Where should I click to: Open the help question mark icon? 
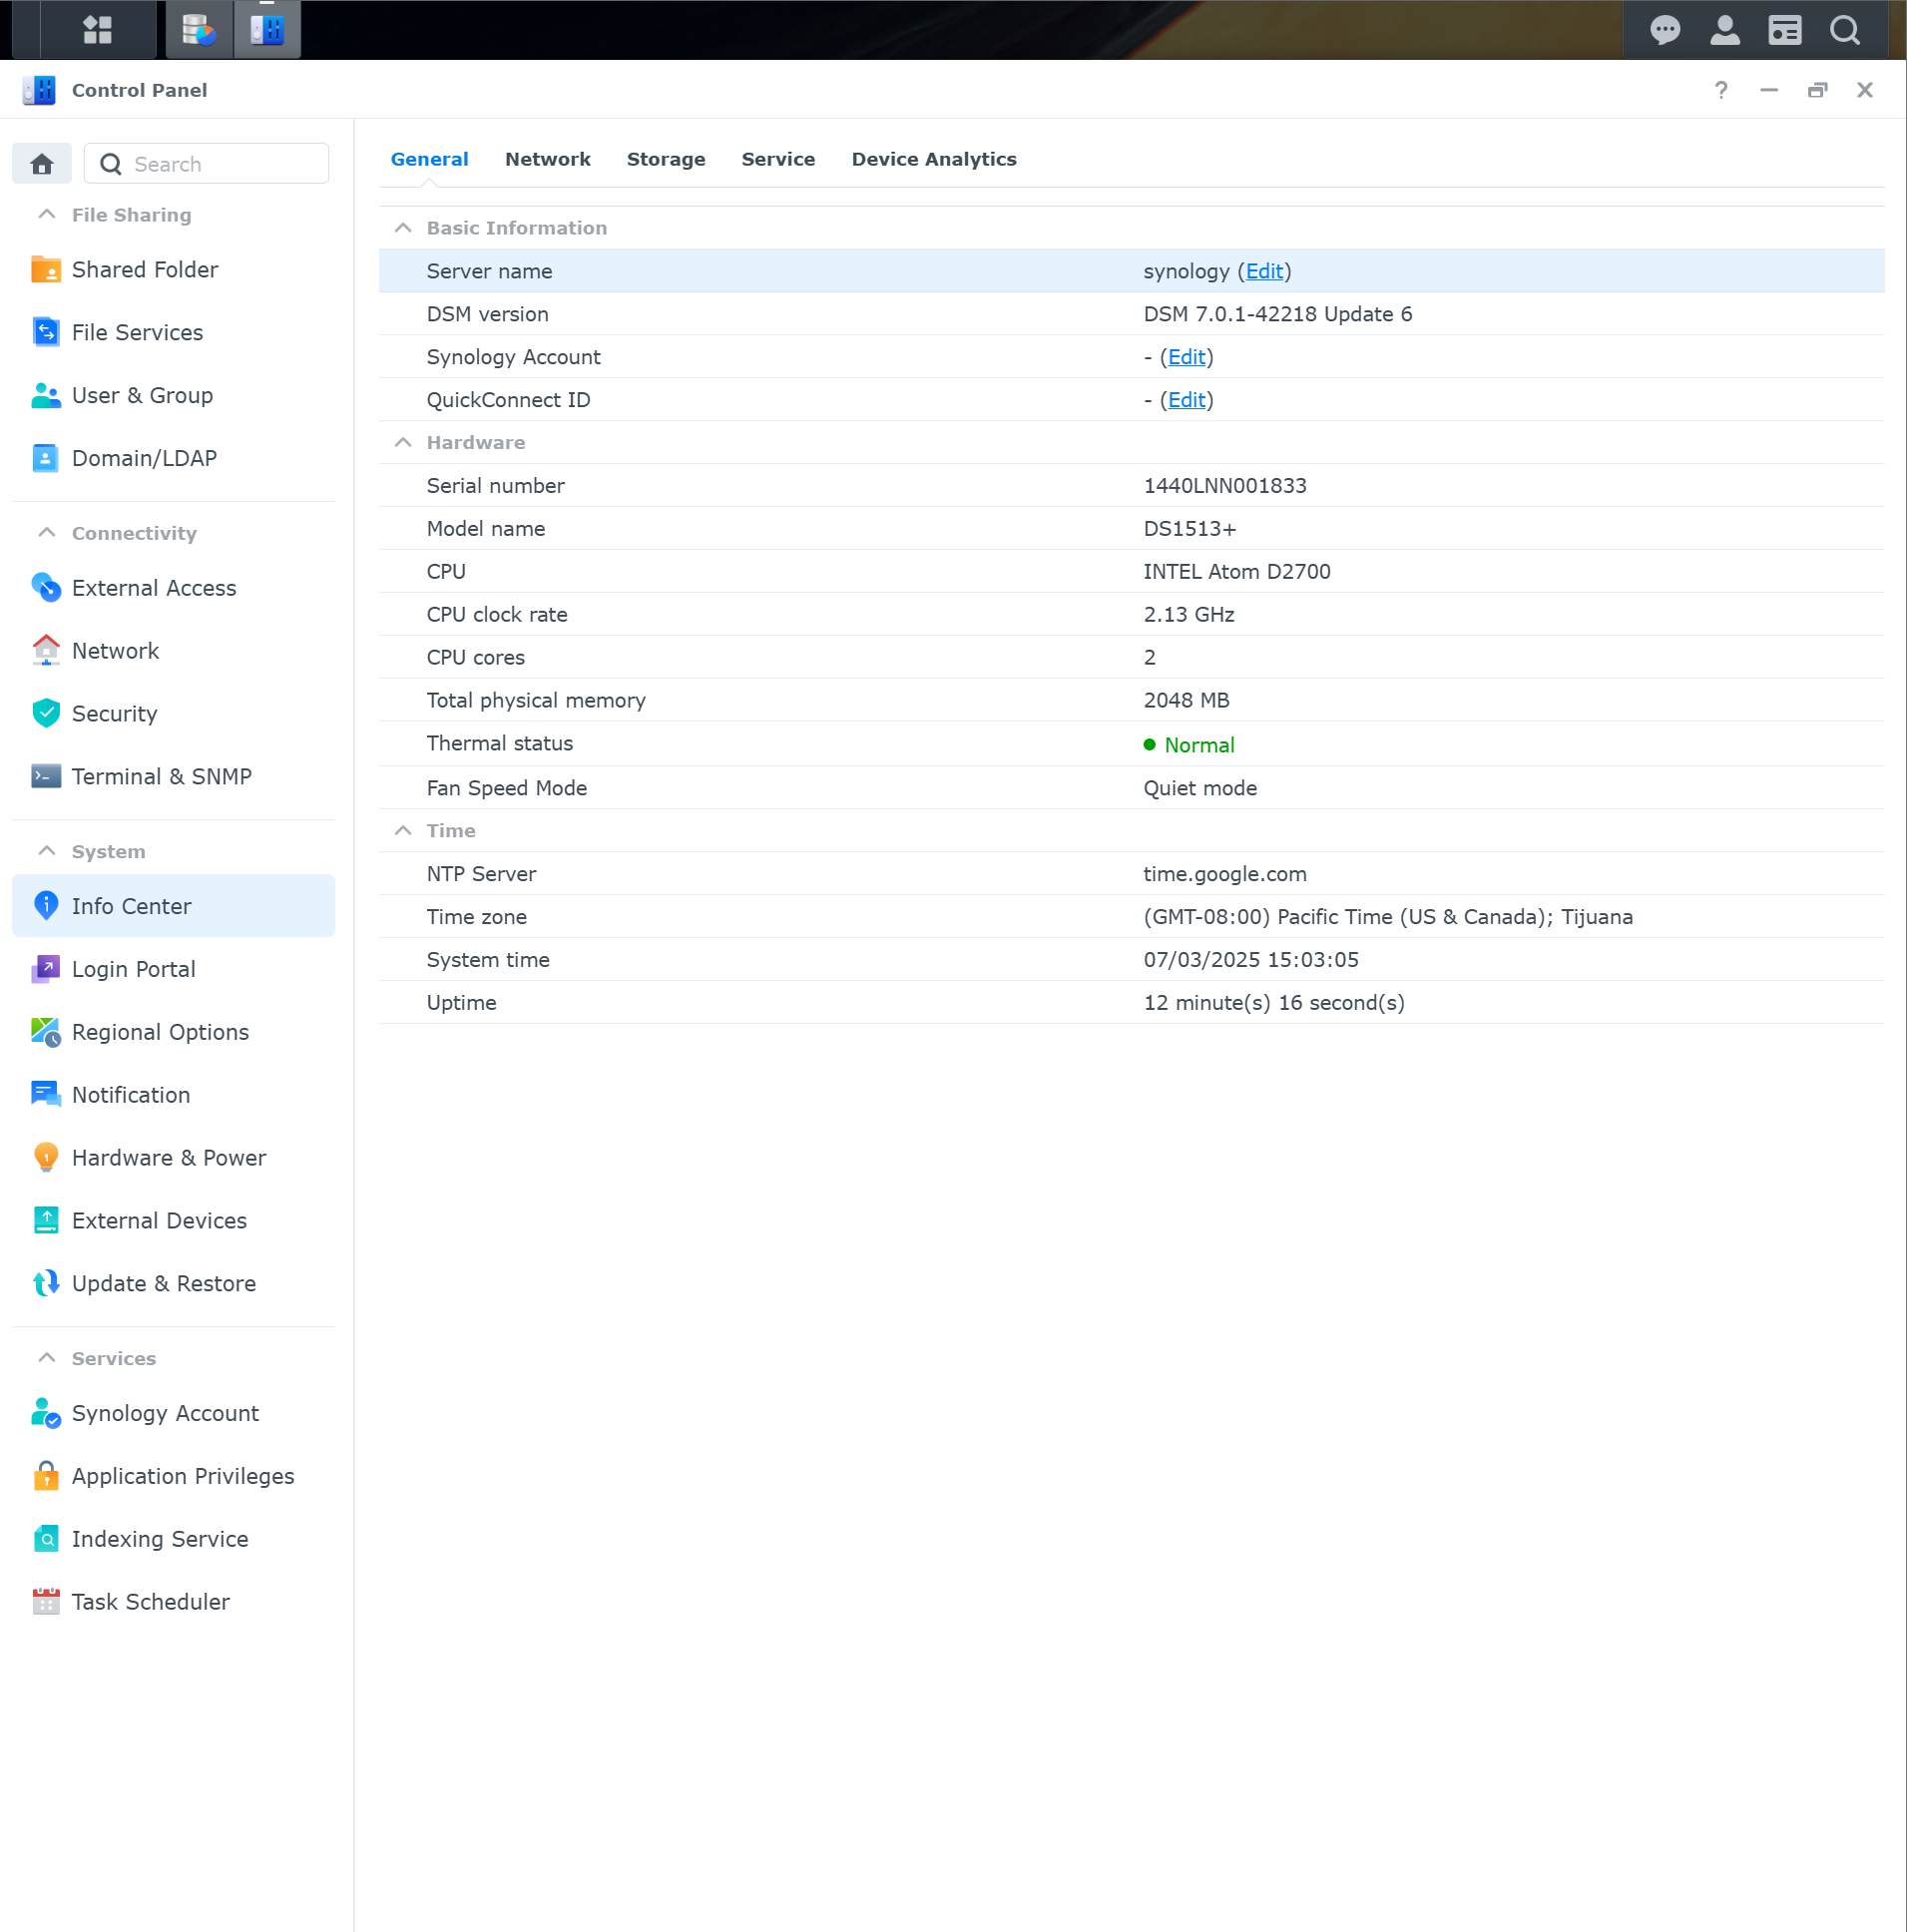pos(1720,90)
